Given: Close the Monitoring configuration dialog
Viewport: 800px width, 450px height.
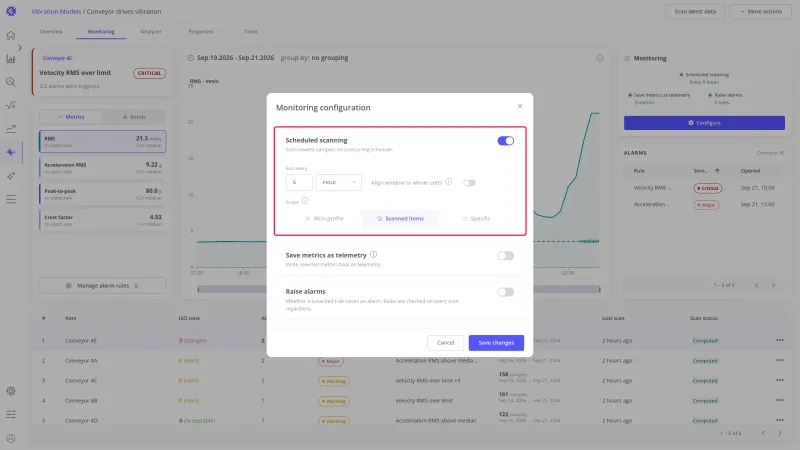Looking at the screenshot, I should [x=520, y=106].
